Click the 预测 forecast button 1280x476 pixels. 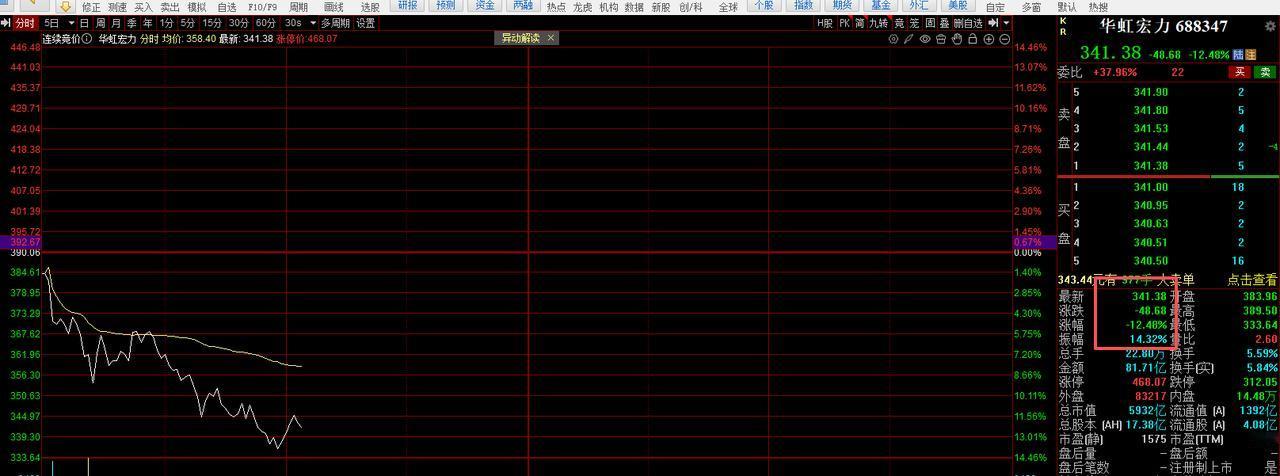click(446, 6)
